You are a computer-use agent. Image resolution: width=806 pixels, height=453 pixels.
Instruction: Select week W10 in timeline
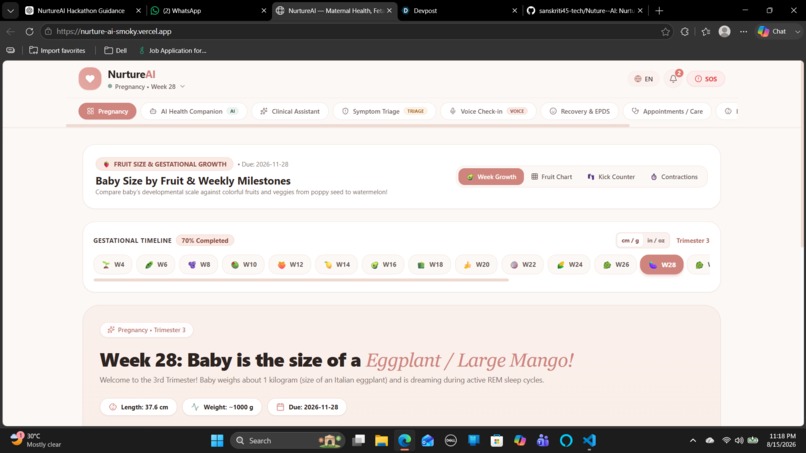click(244, 265)
